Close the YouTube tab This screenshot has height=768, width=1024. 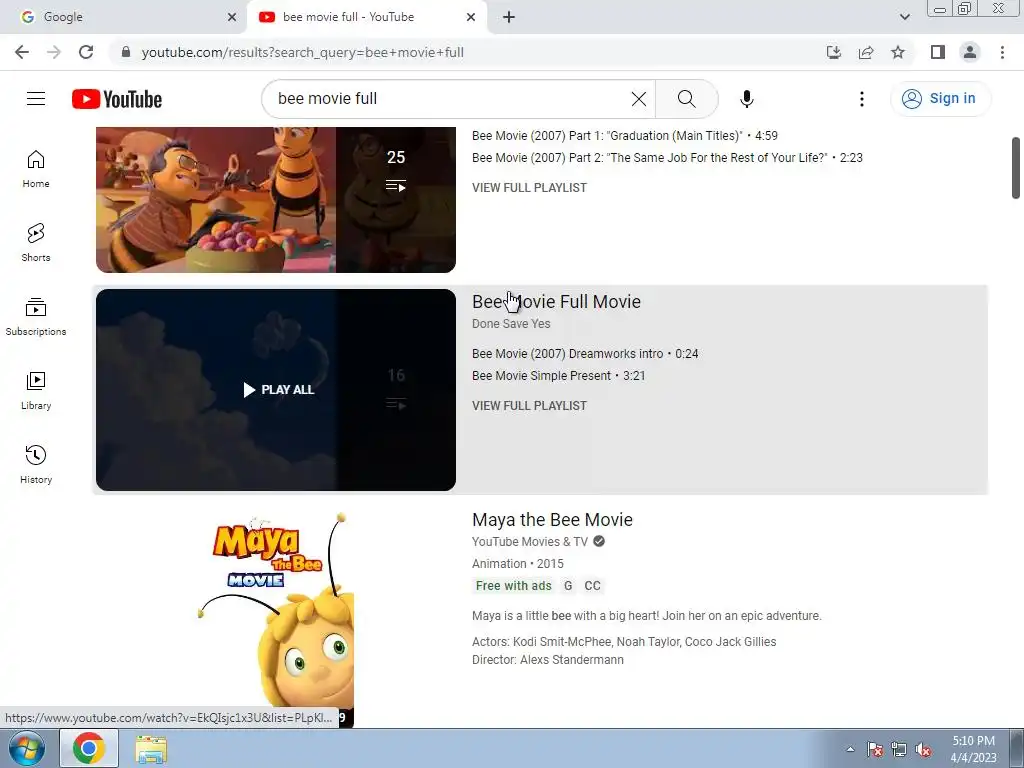[x=471, y=17]
